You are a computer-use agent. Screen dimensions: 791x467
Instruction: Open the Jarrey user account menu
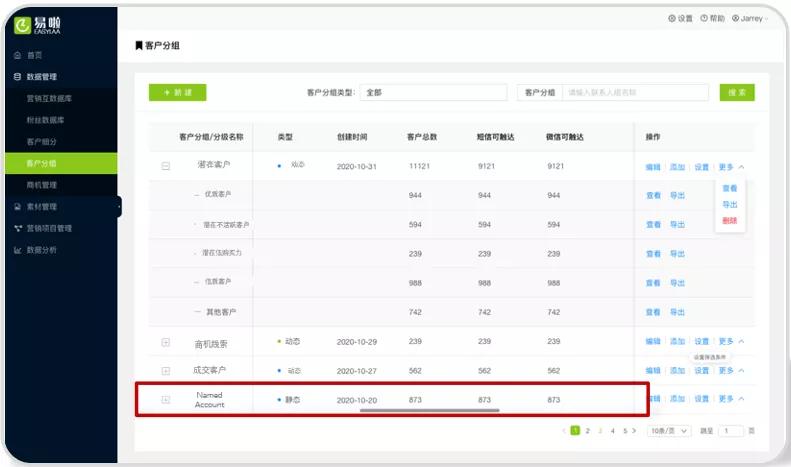click(x=750, y=18)
